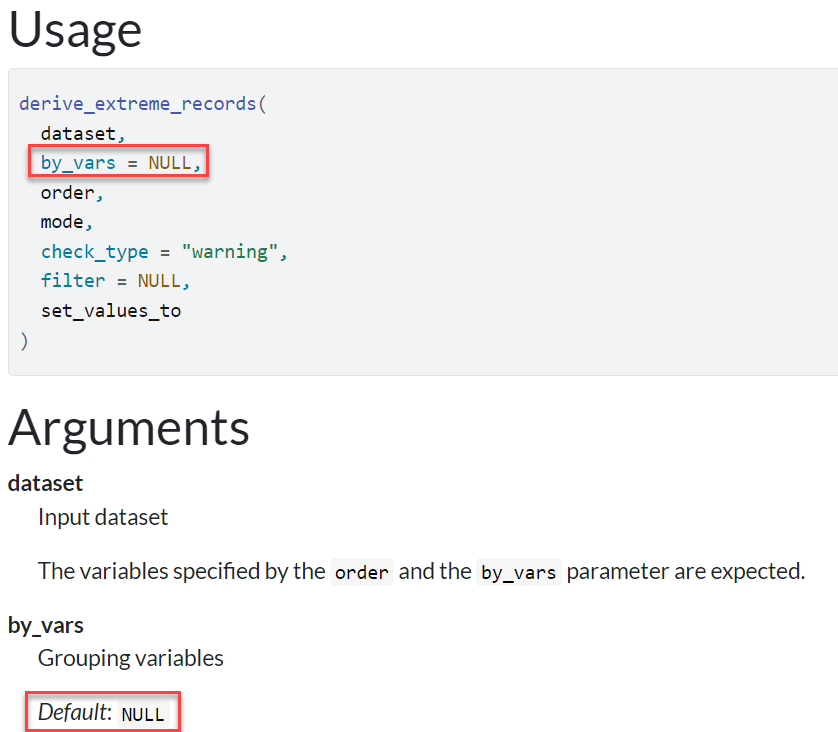Click the Usage heading
Screen dimensions: 838x732
[x=75, y=30]
